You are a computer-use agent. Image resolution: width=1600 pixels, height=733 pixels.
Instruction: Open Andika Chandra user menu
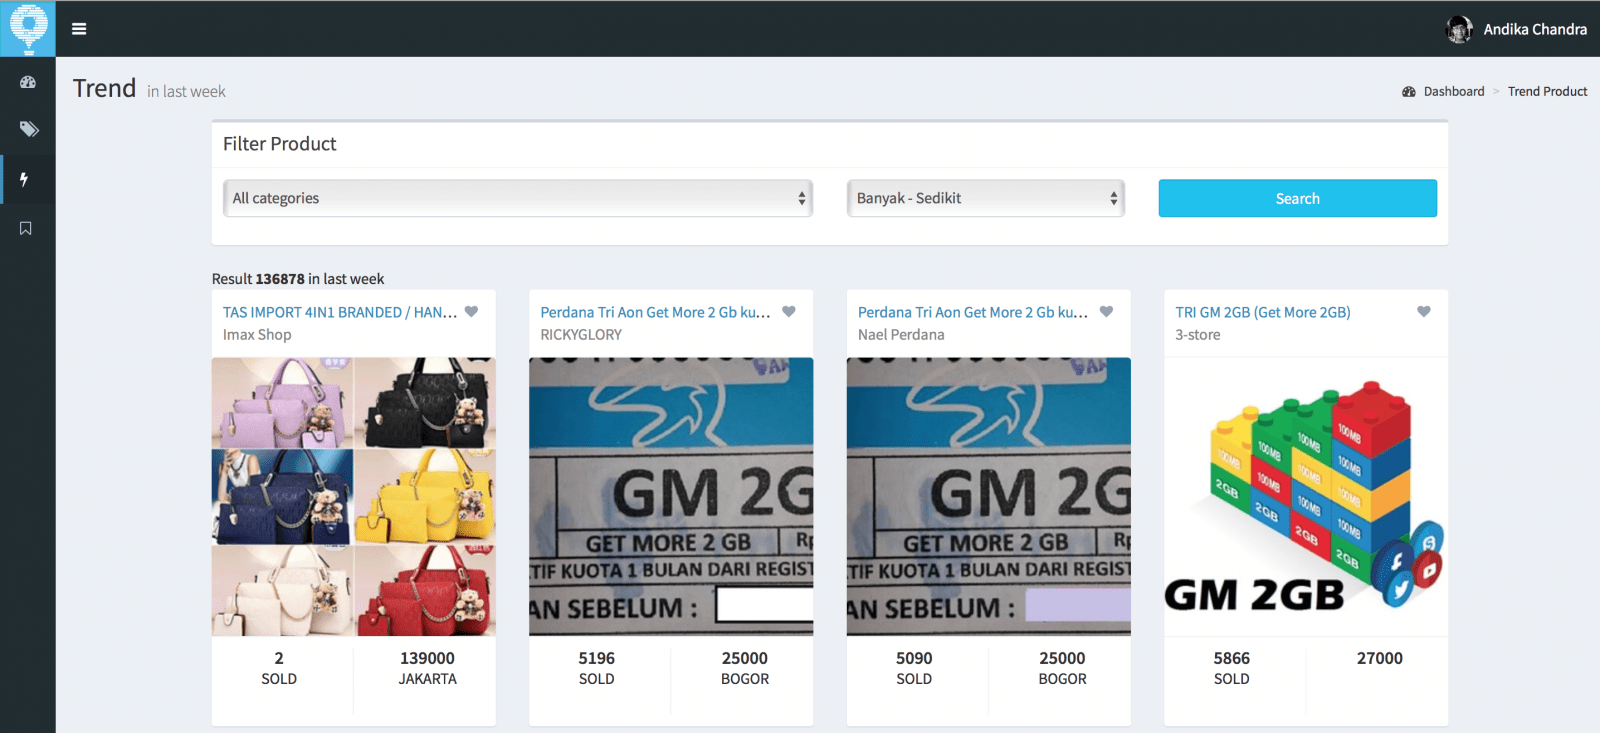(1517, 29)
